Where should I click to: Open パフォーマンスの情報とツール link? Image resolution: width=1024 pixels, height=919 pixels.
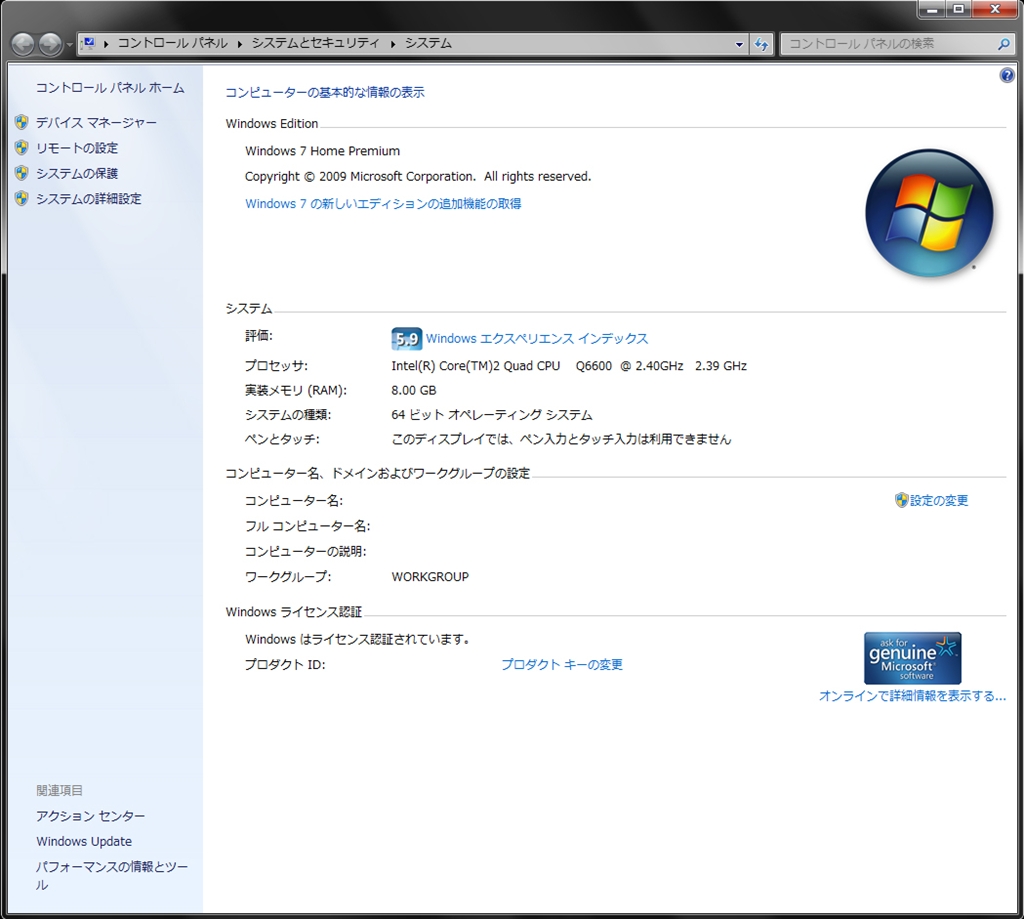click(112, 876)
